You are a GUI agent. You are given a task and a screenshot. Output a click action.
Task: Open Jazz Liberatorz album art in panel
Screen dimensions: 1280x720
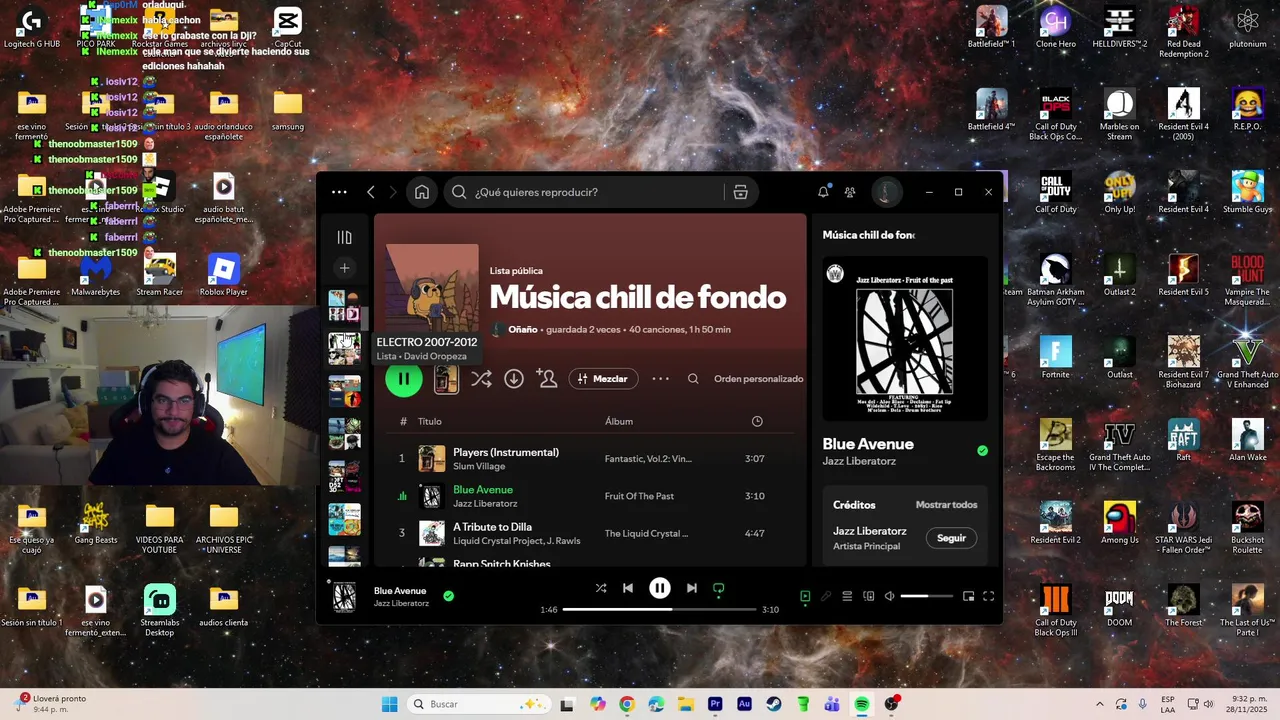(905, 339)
